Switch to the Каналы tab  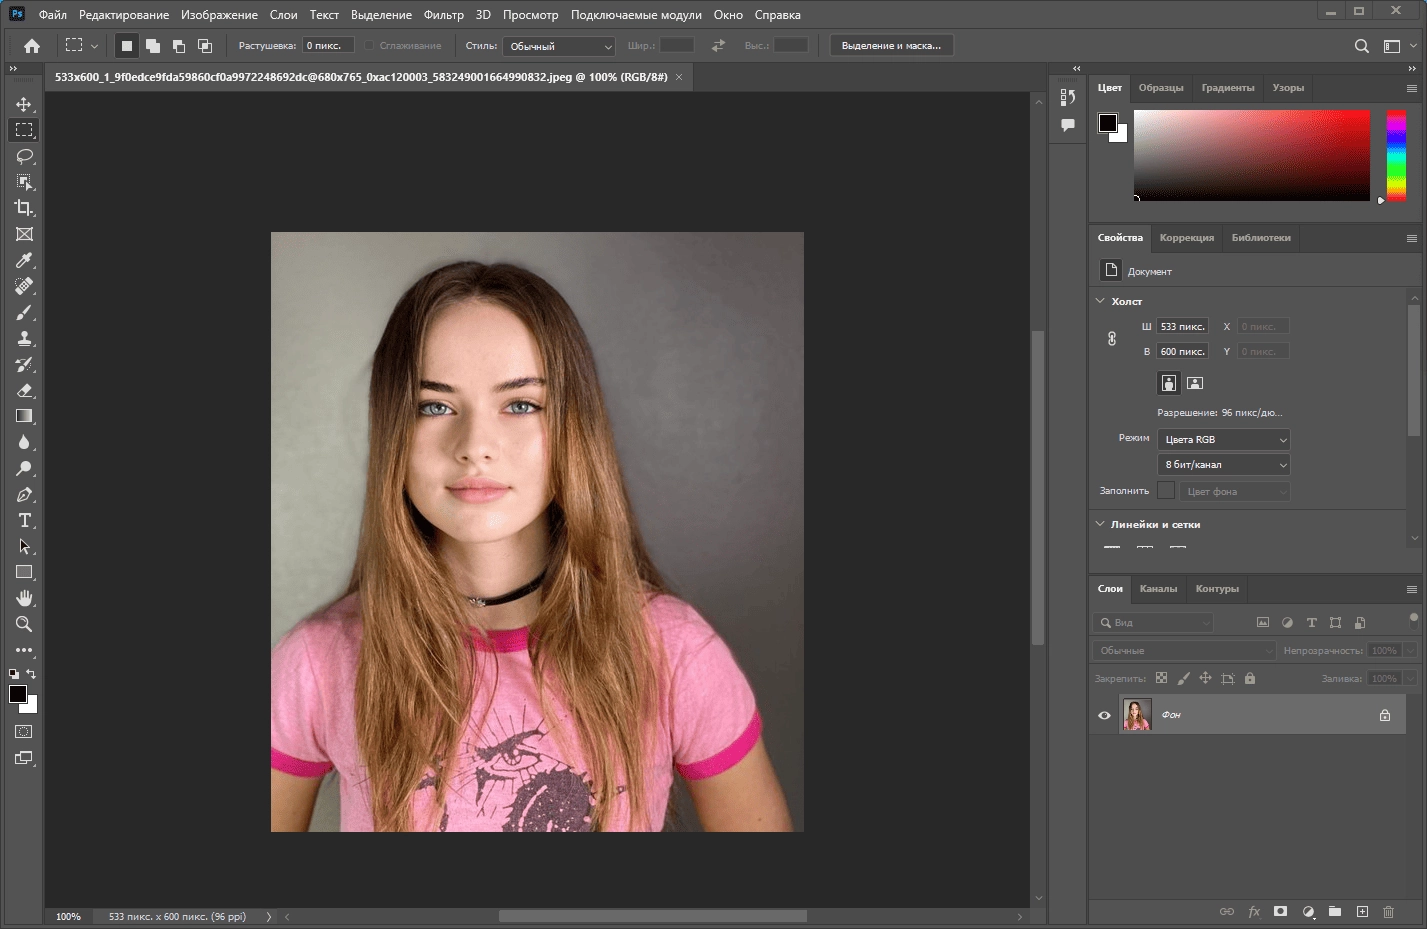(1158, 589)
